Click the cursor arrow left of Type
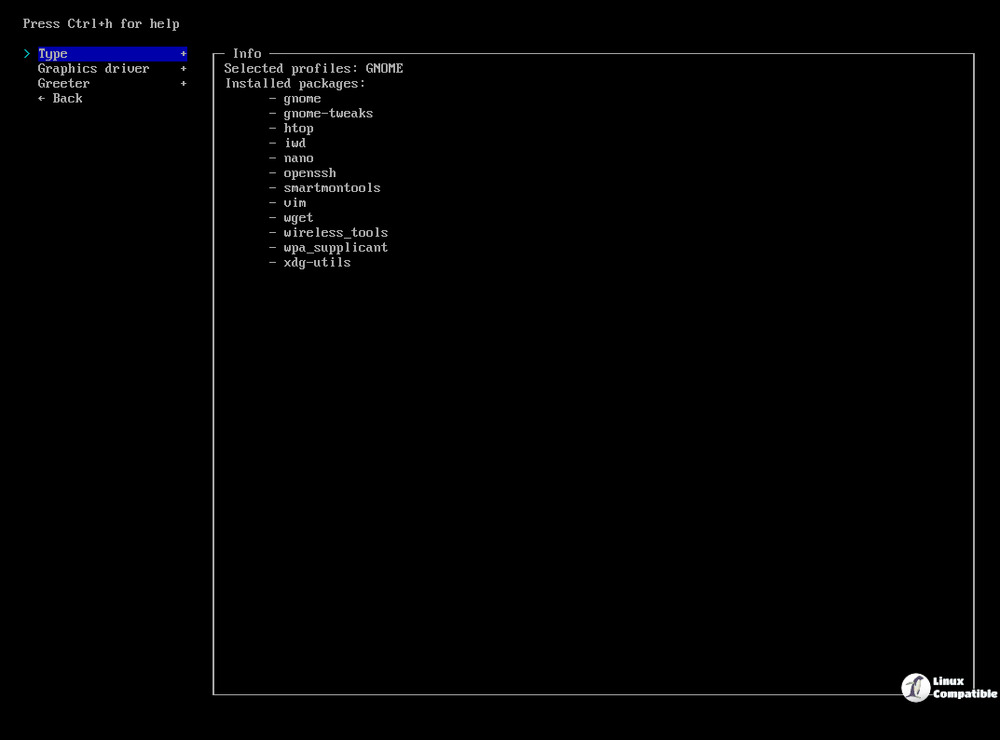The height and width of the screenshot is (740, 1000). pos(27,54)
